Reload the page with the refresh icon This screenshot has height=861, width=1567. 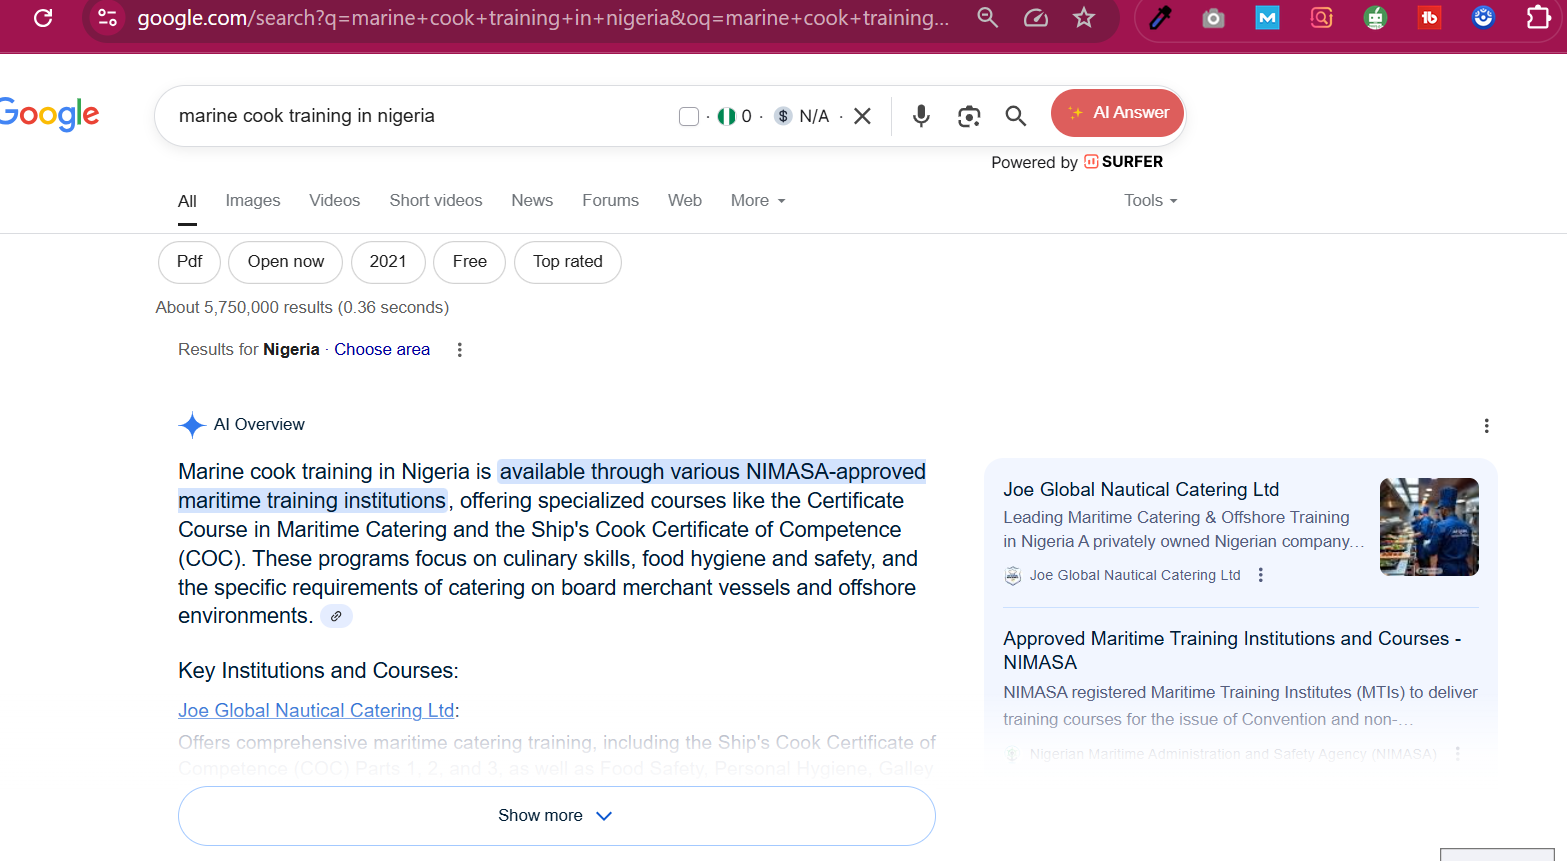coord(43,18)
